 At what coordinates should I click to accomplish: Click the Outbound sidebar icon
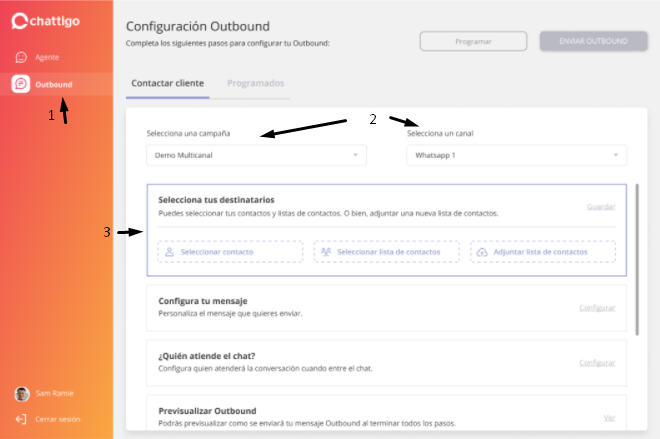(21, 84)
